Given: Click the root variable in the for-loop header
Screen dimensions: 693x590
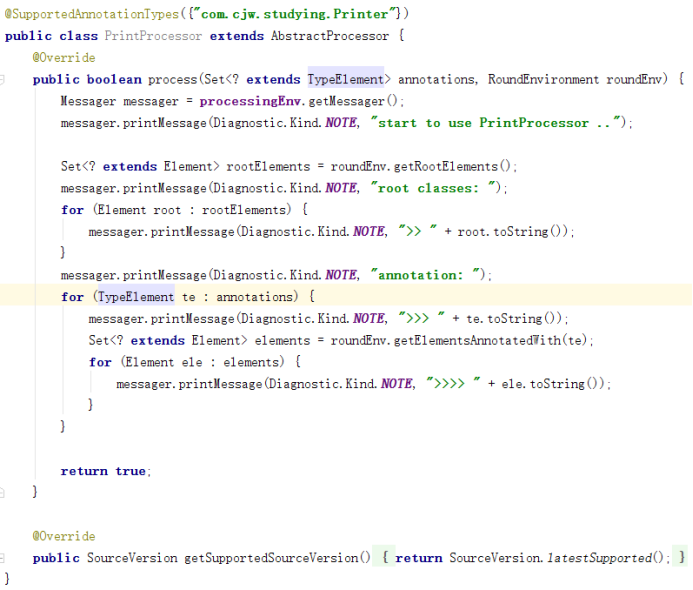Looking at the screenshot, I should (x=167, y=210).
